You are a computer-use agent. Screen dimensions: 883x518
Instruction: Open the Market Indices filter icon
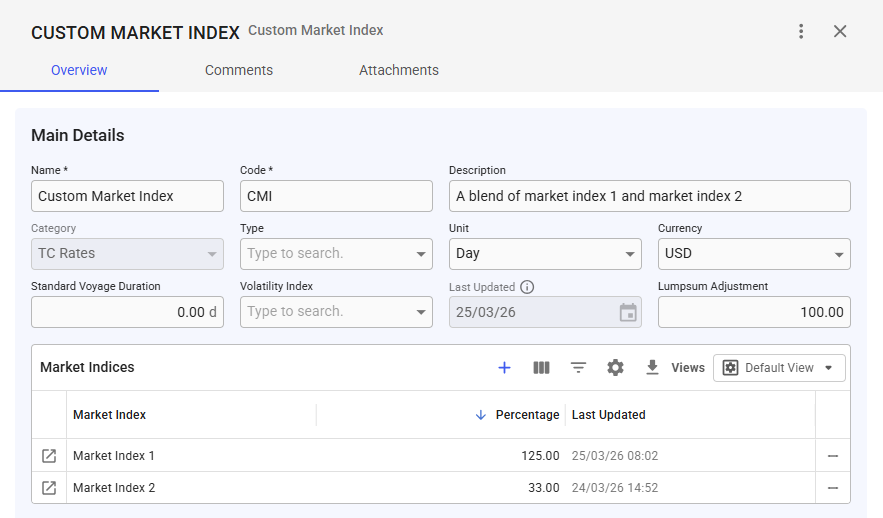pos(578,368)
